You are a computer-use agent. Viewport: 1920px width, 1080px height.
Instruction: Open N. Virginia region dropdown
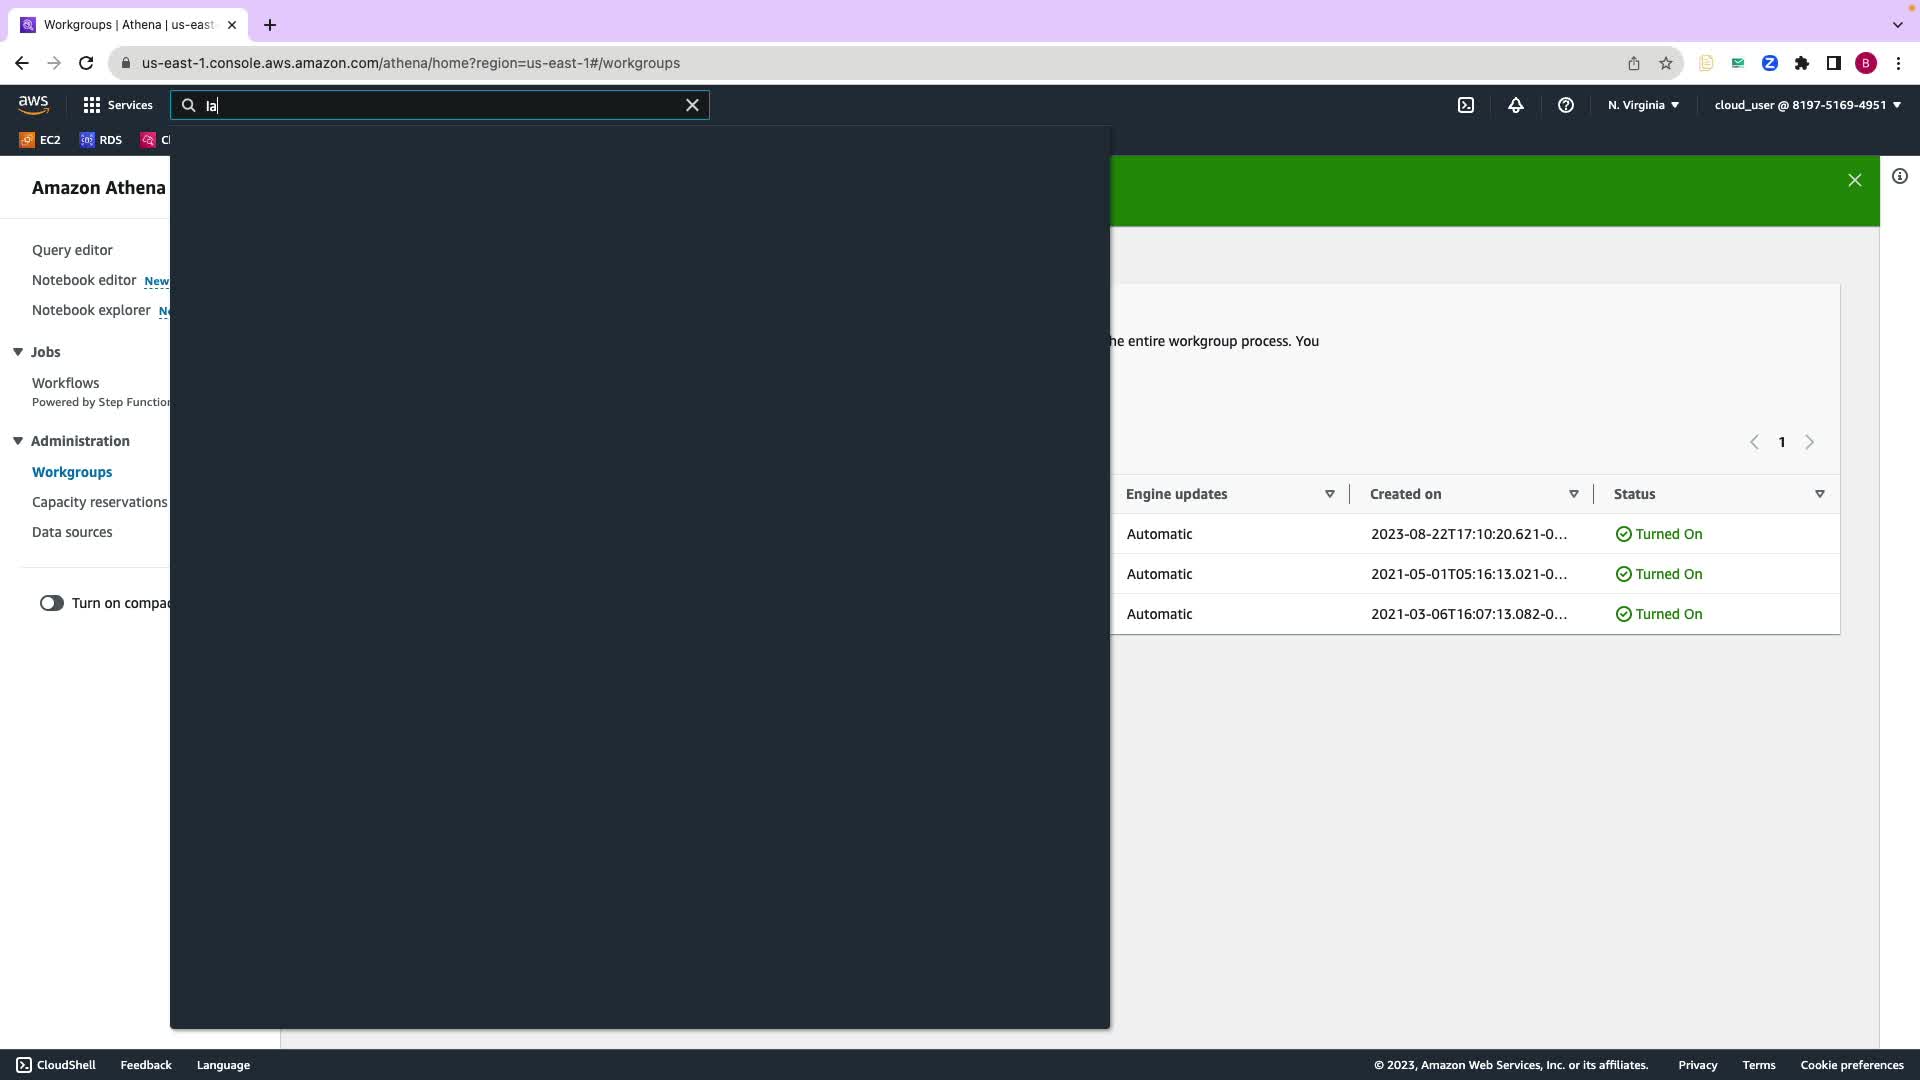click(x=1643, y=105)
